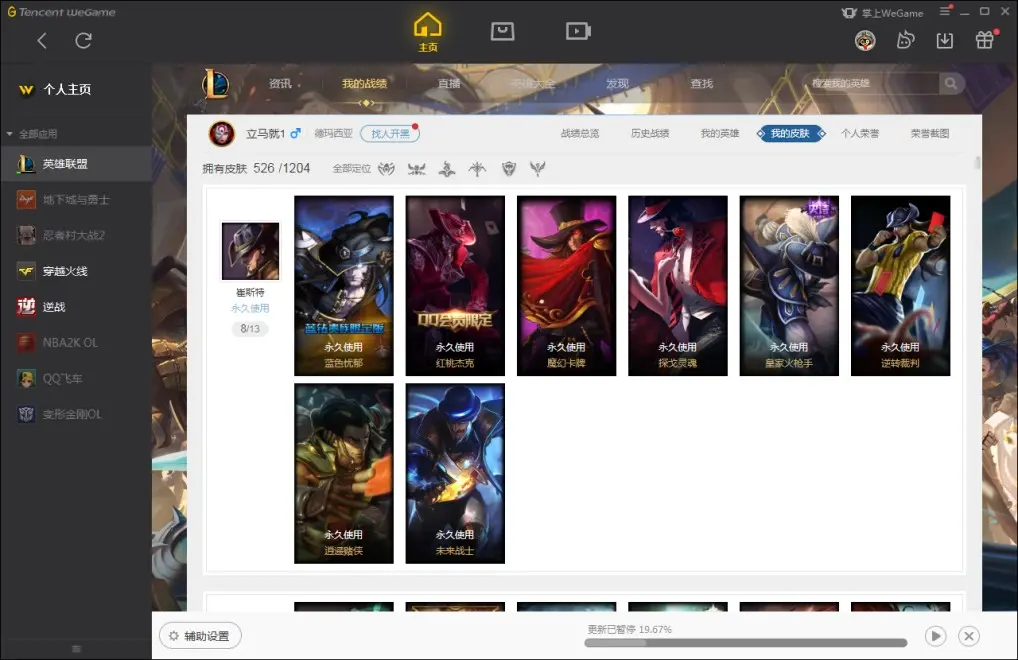
Task: Select 穿越火线 in the sidebar
Action: coord(77,271)
